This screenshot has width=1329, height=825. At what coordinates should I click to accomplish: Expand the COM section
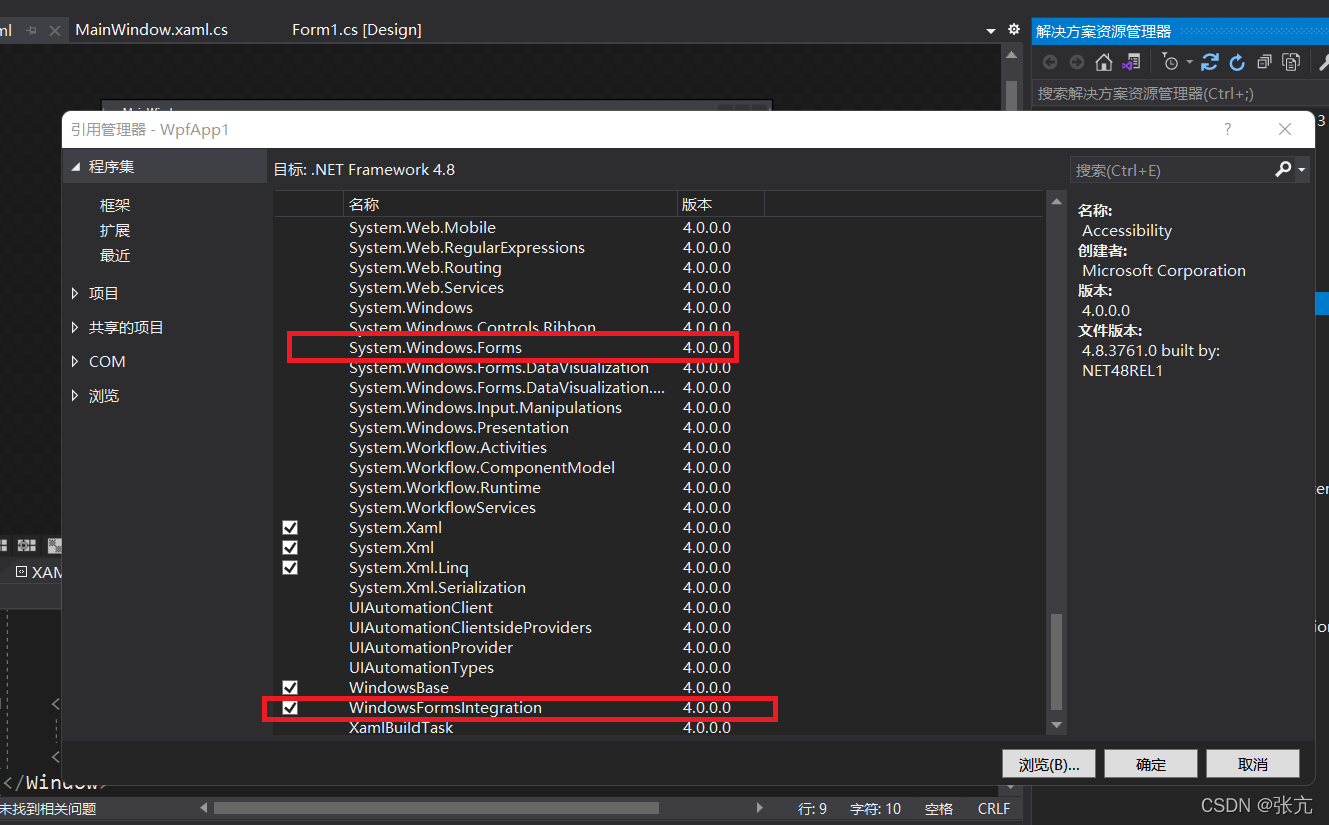point(76,361)
